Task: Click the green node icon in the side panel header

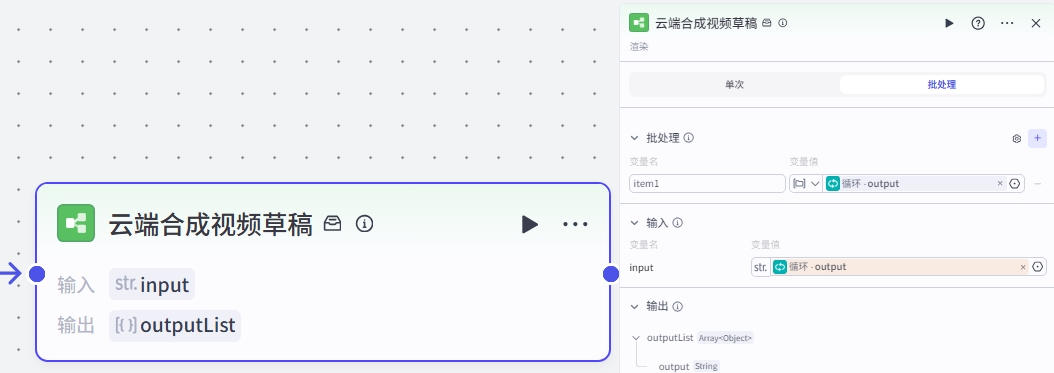Action: (x=639, y=22)
